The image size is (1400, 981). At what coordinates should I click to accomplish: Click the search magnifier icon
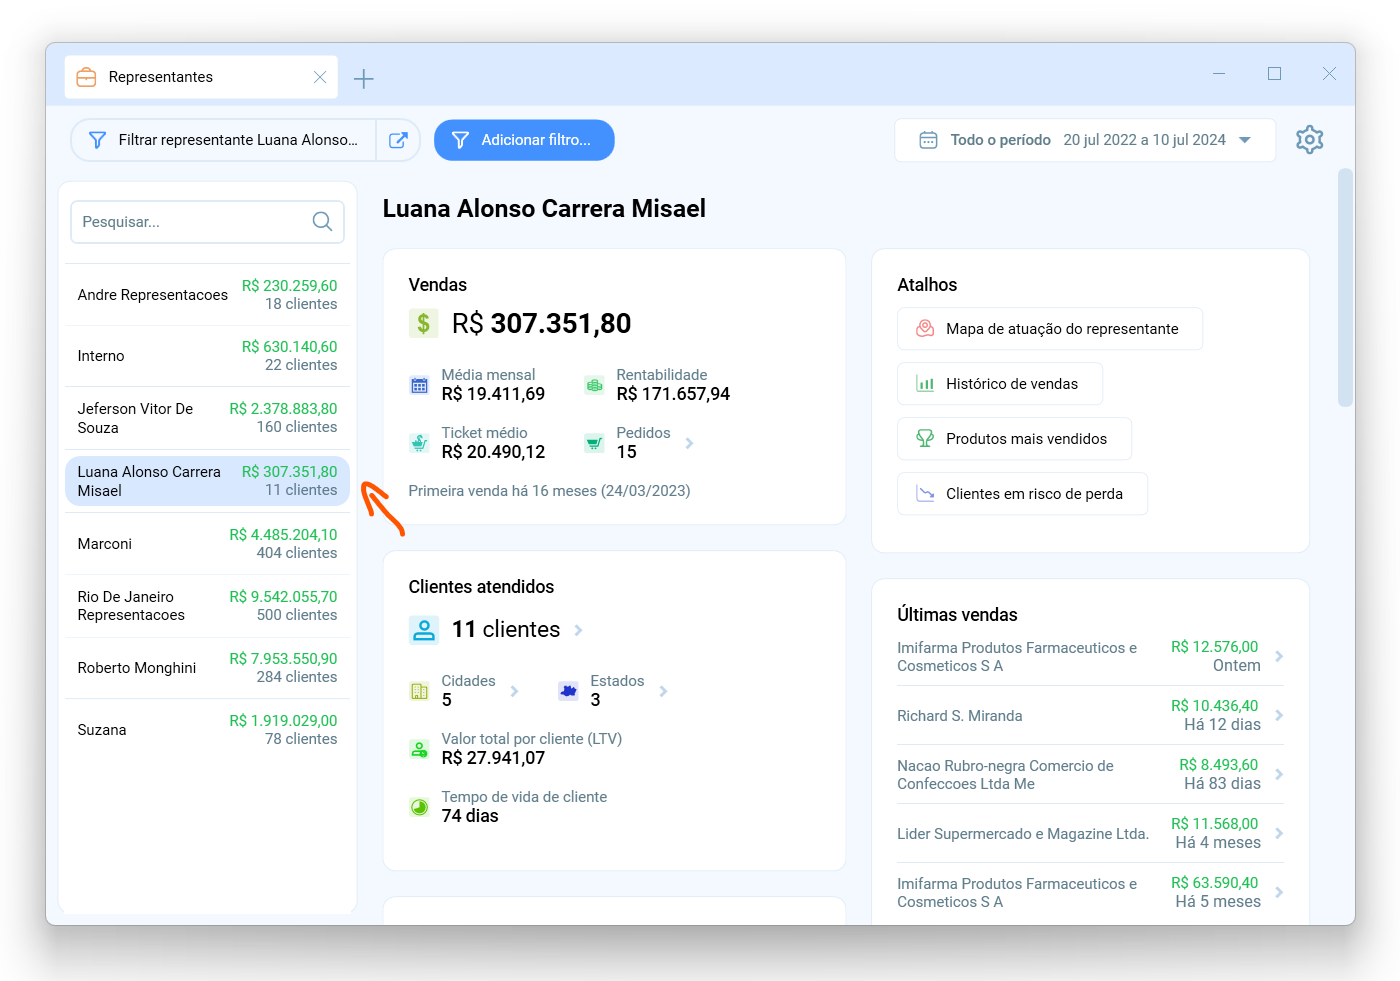pos(322,222)
